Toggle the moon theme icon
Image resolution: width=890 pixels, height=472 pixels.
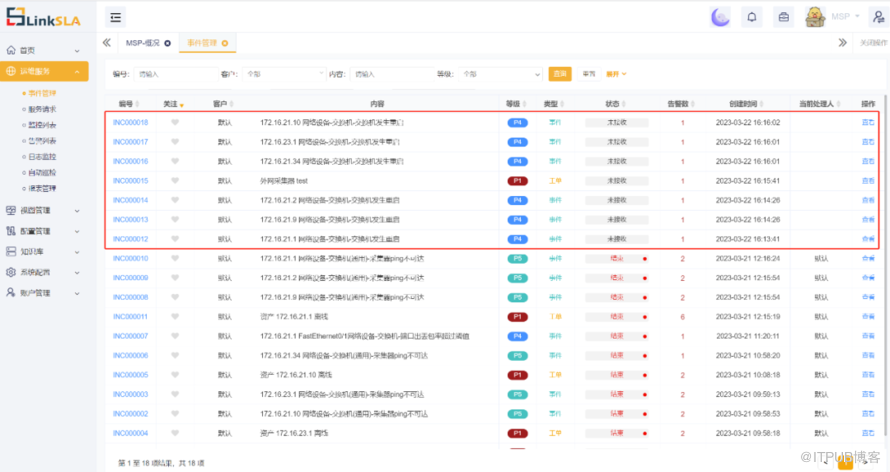720,17
